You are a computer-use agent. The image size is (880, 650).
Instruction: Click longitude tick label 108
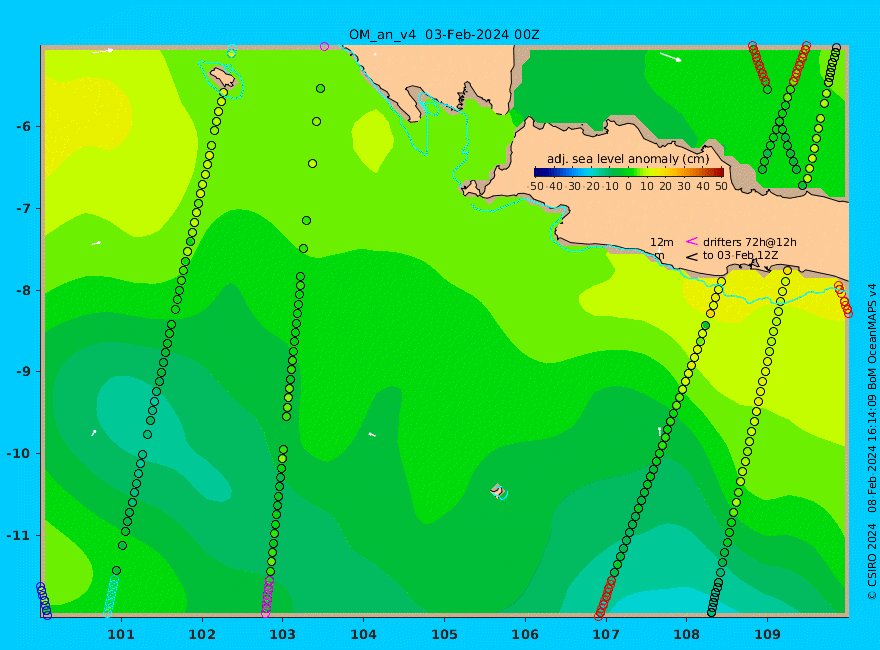coord(686,635)
